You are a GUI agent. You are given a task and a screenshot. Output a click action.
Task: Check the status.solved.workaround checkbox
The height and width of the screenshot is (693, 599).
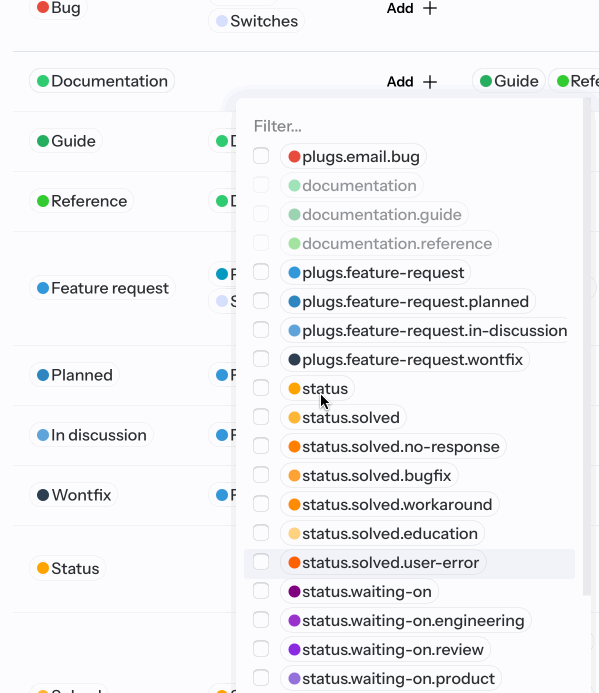[x=261, y=504]
